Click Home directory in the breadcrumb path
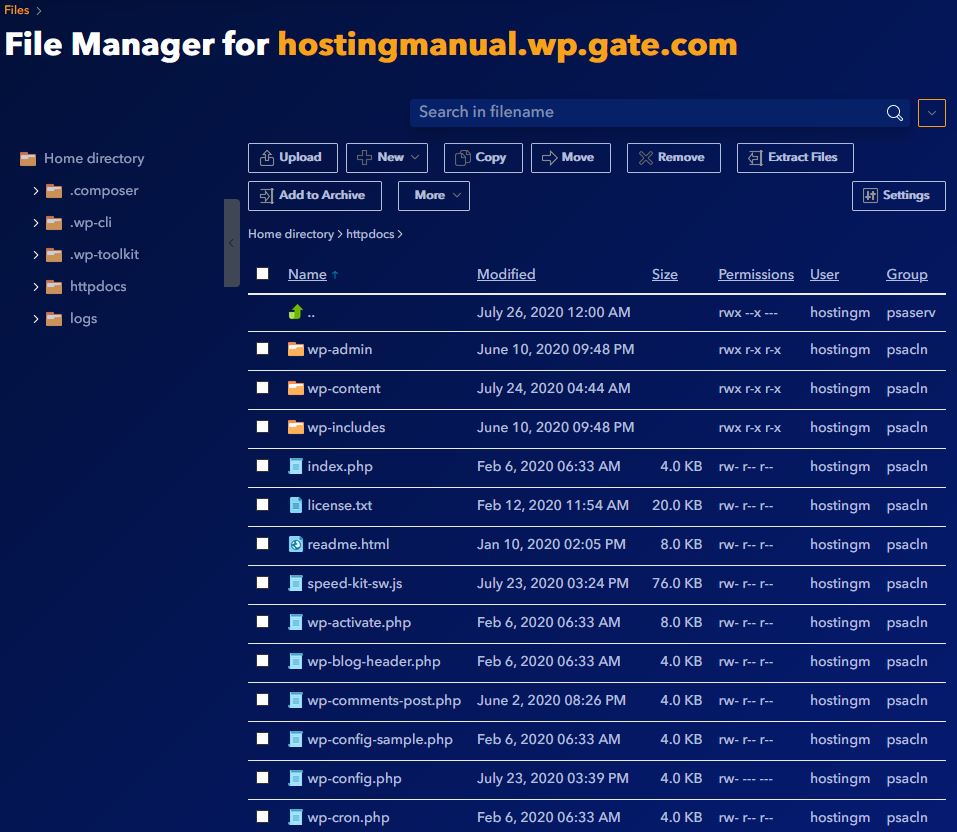The width and height of the screenshot is (957, 832). (x=289, y=233)
